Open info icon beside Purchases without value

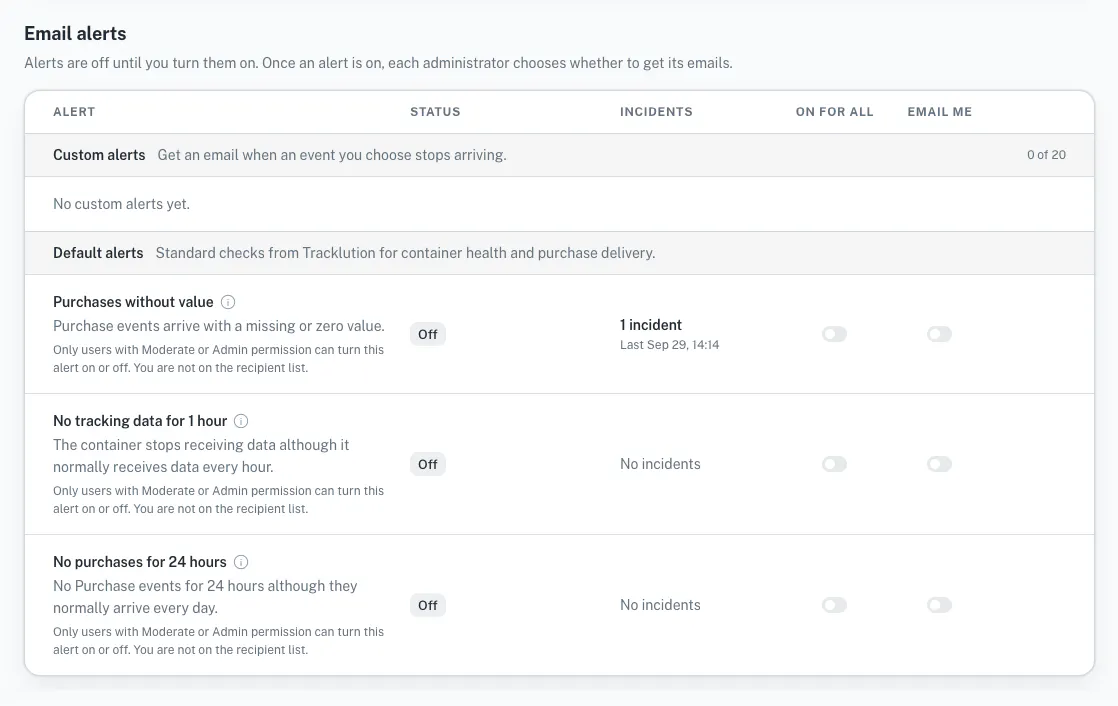tap(228, 302)
